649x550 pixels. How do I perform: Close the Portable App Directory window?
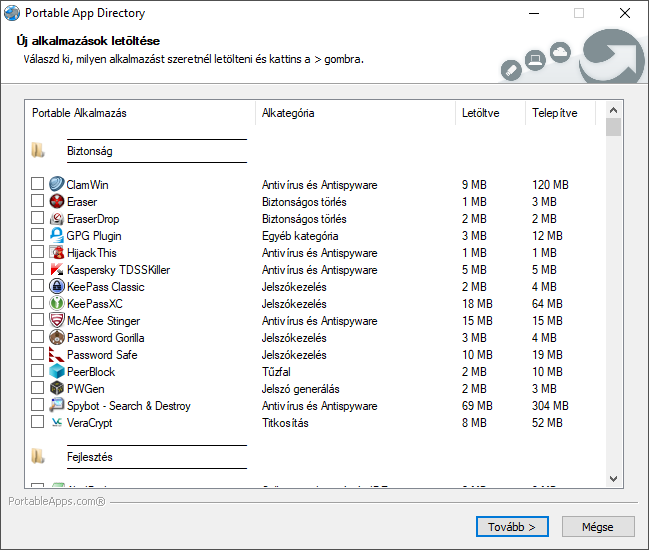(x=625, y=13)
